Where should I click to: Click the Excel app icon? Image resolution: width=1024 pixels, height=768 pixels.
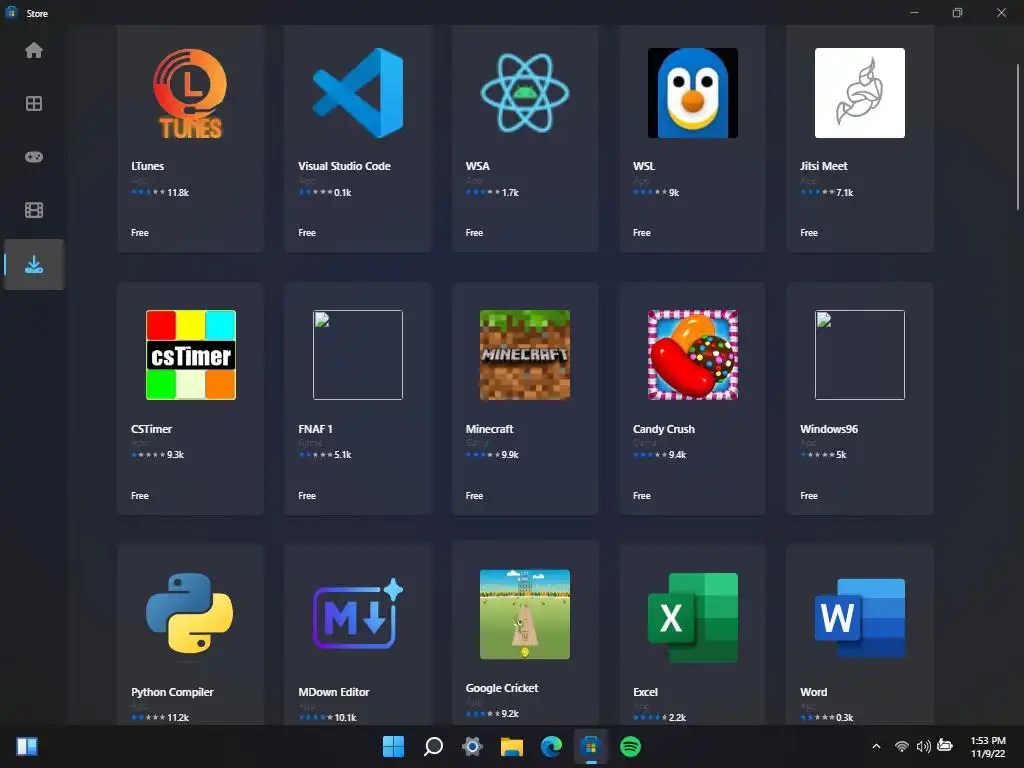click(x=692, y=618)
